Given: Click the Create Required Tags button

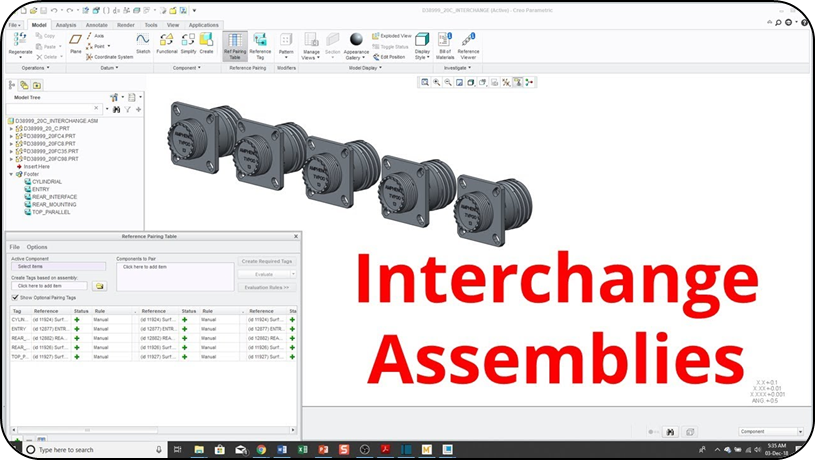Looking at the screenshot, I should pyautogui.click(x=267, y=261).
